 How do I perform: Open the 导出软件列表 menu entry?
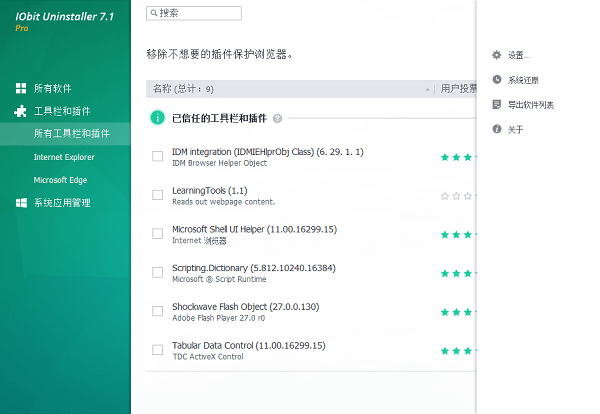coord(530,105)
